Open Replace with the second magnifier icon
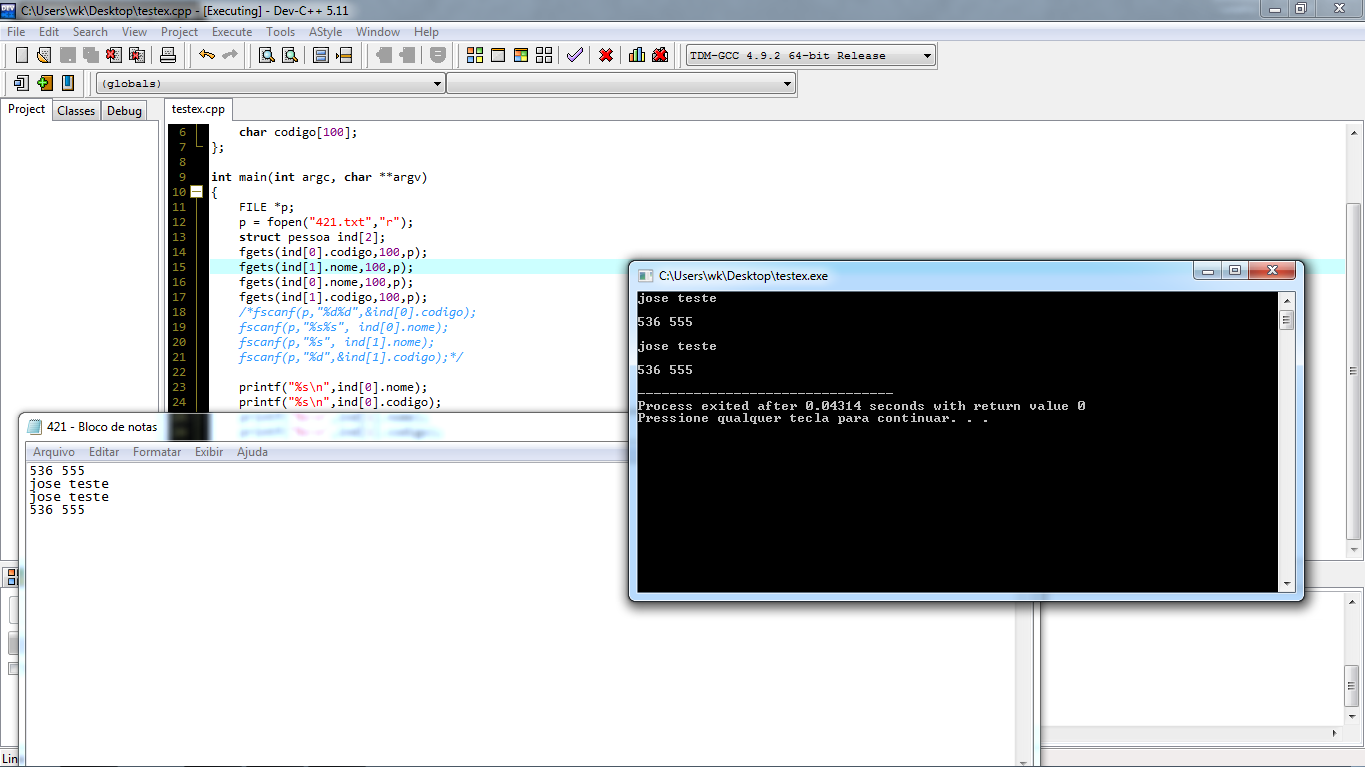1365x767 pixels. (290, 55)
